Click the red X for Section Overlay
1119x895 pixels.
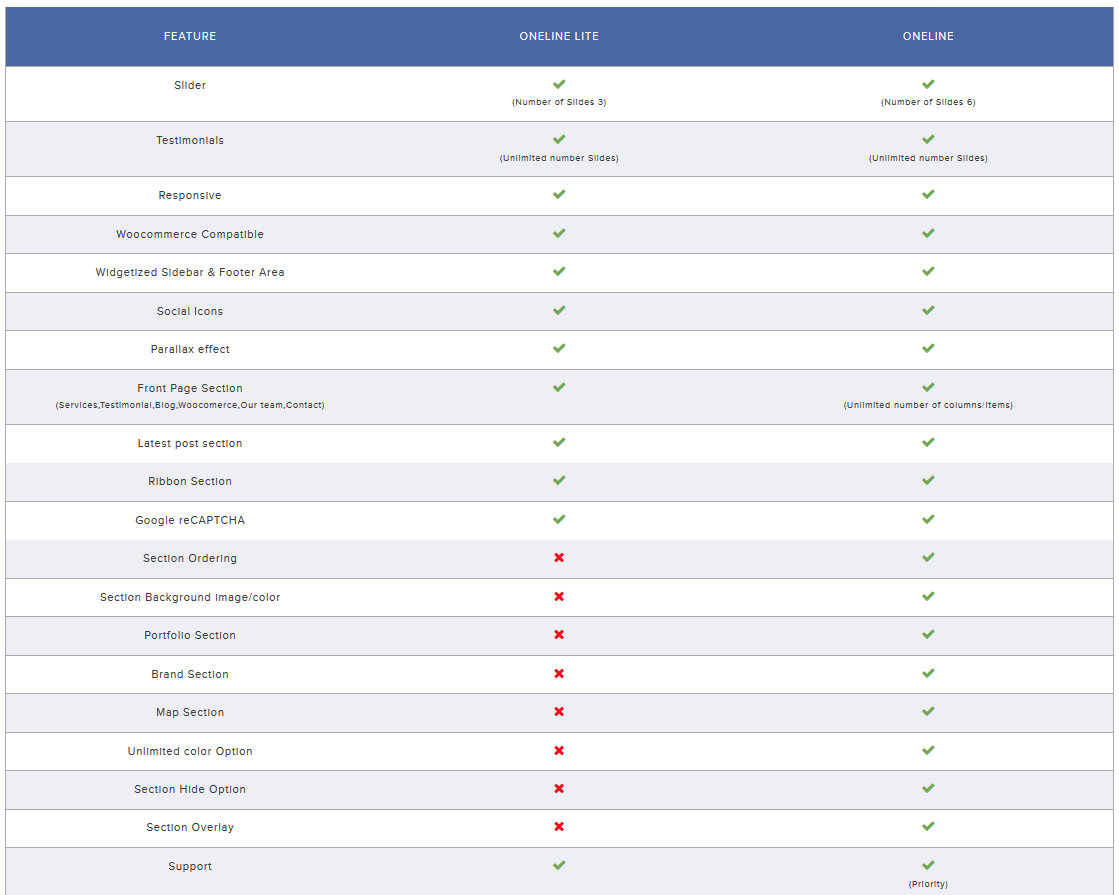pyautogui.click(x=559, y=827)
